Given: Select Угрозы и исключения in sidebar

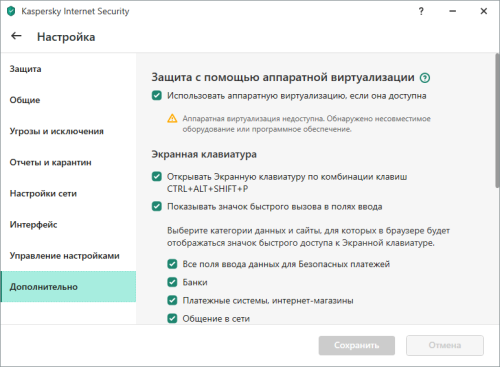Looking at the screenshot, I should point(68,131).
